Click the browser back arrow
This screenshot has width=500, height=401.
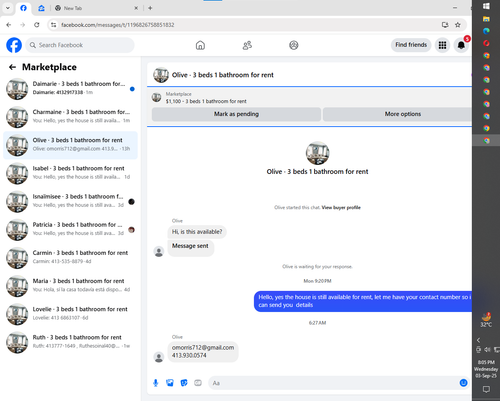[x=9, y=25]
